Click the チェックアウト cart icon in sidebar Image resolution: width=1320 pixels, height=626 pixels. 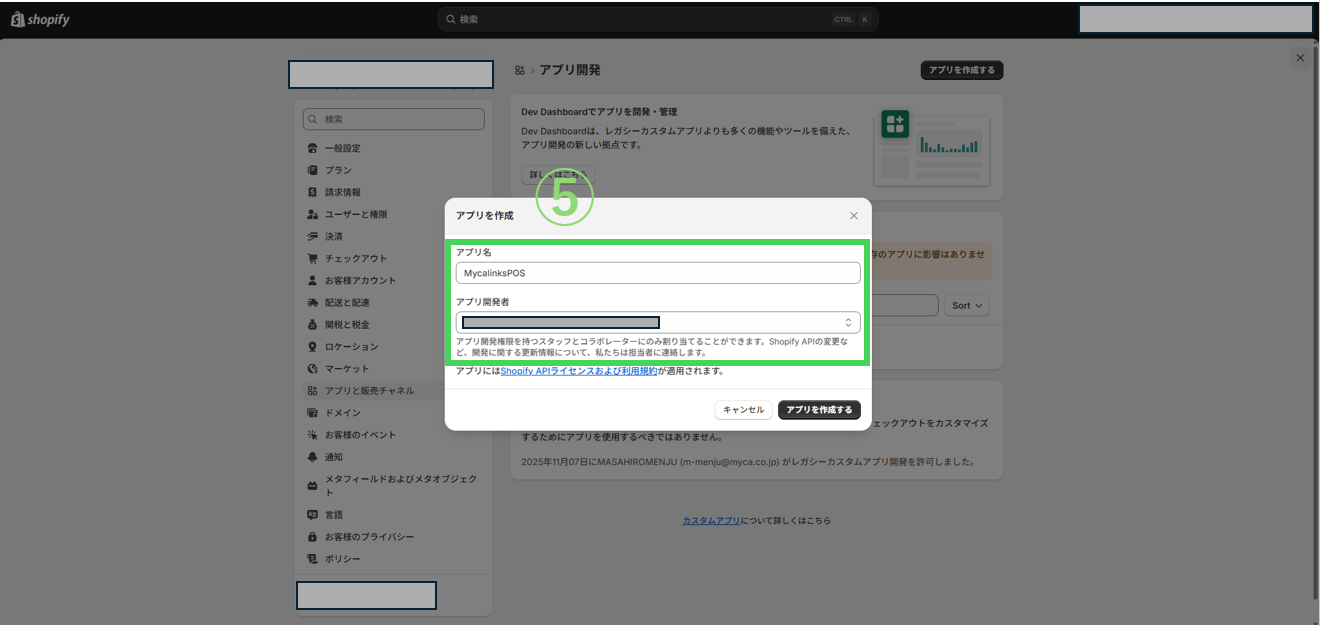(313, 258)
